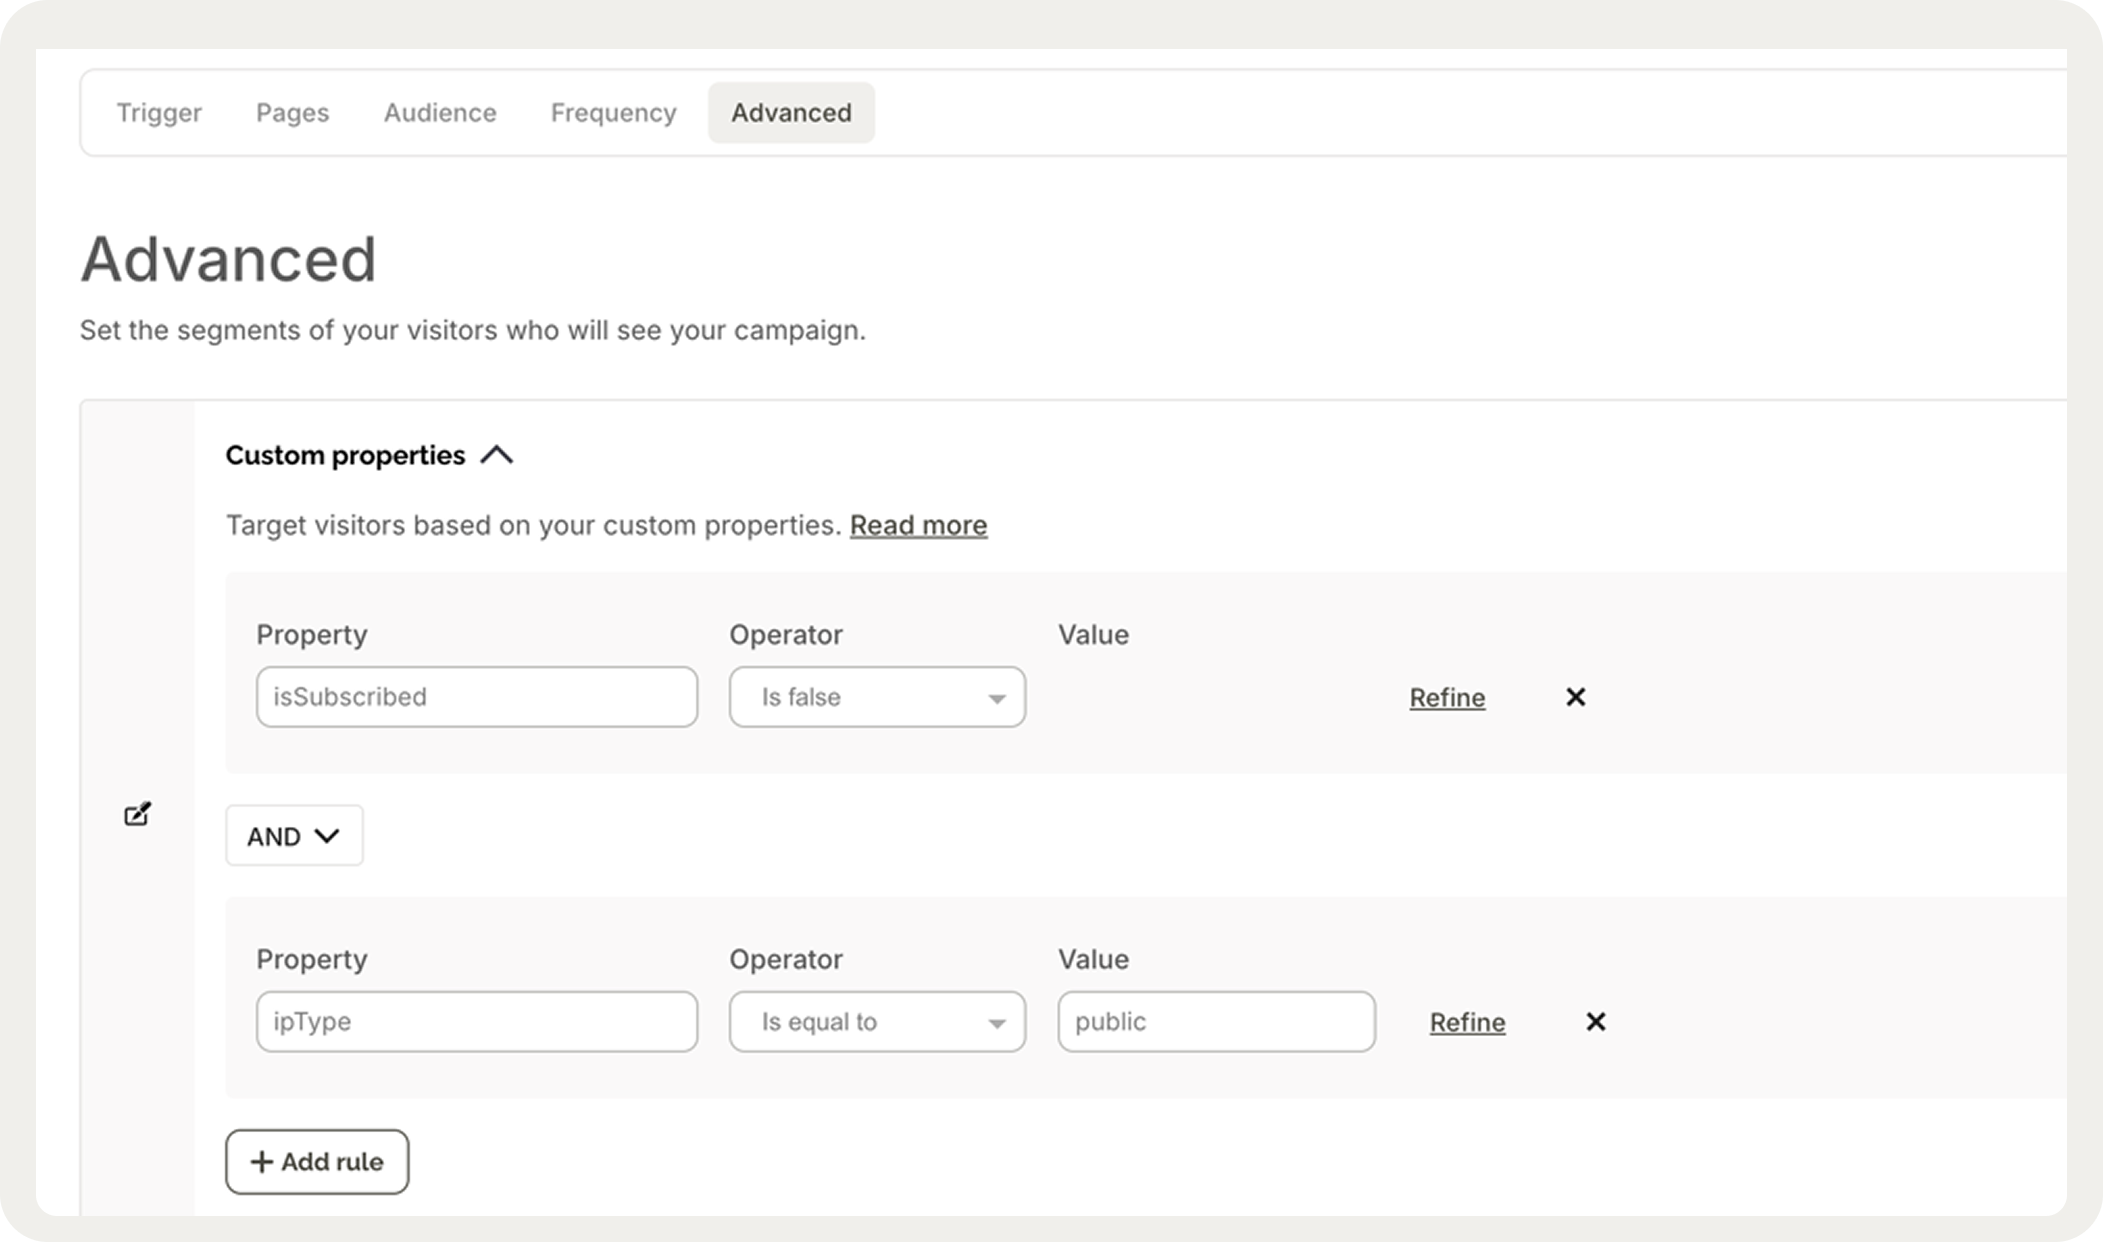
Task: Collapse the Custom properties section chevron
Action: [496, 456]
